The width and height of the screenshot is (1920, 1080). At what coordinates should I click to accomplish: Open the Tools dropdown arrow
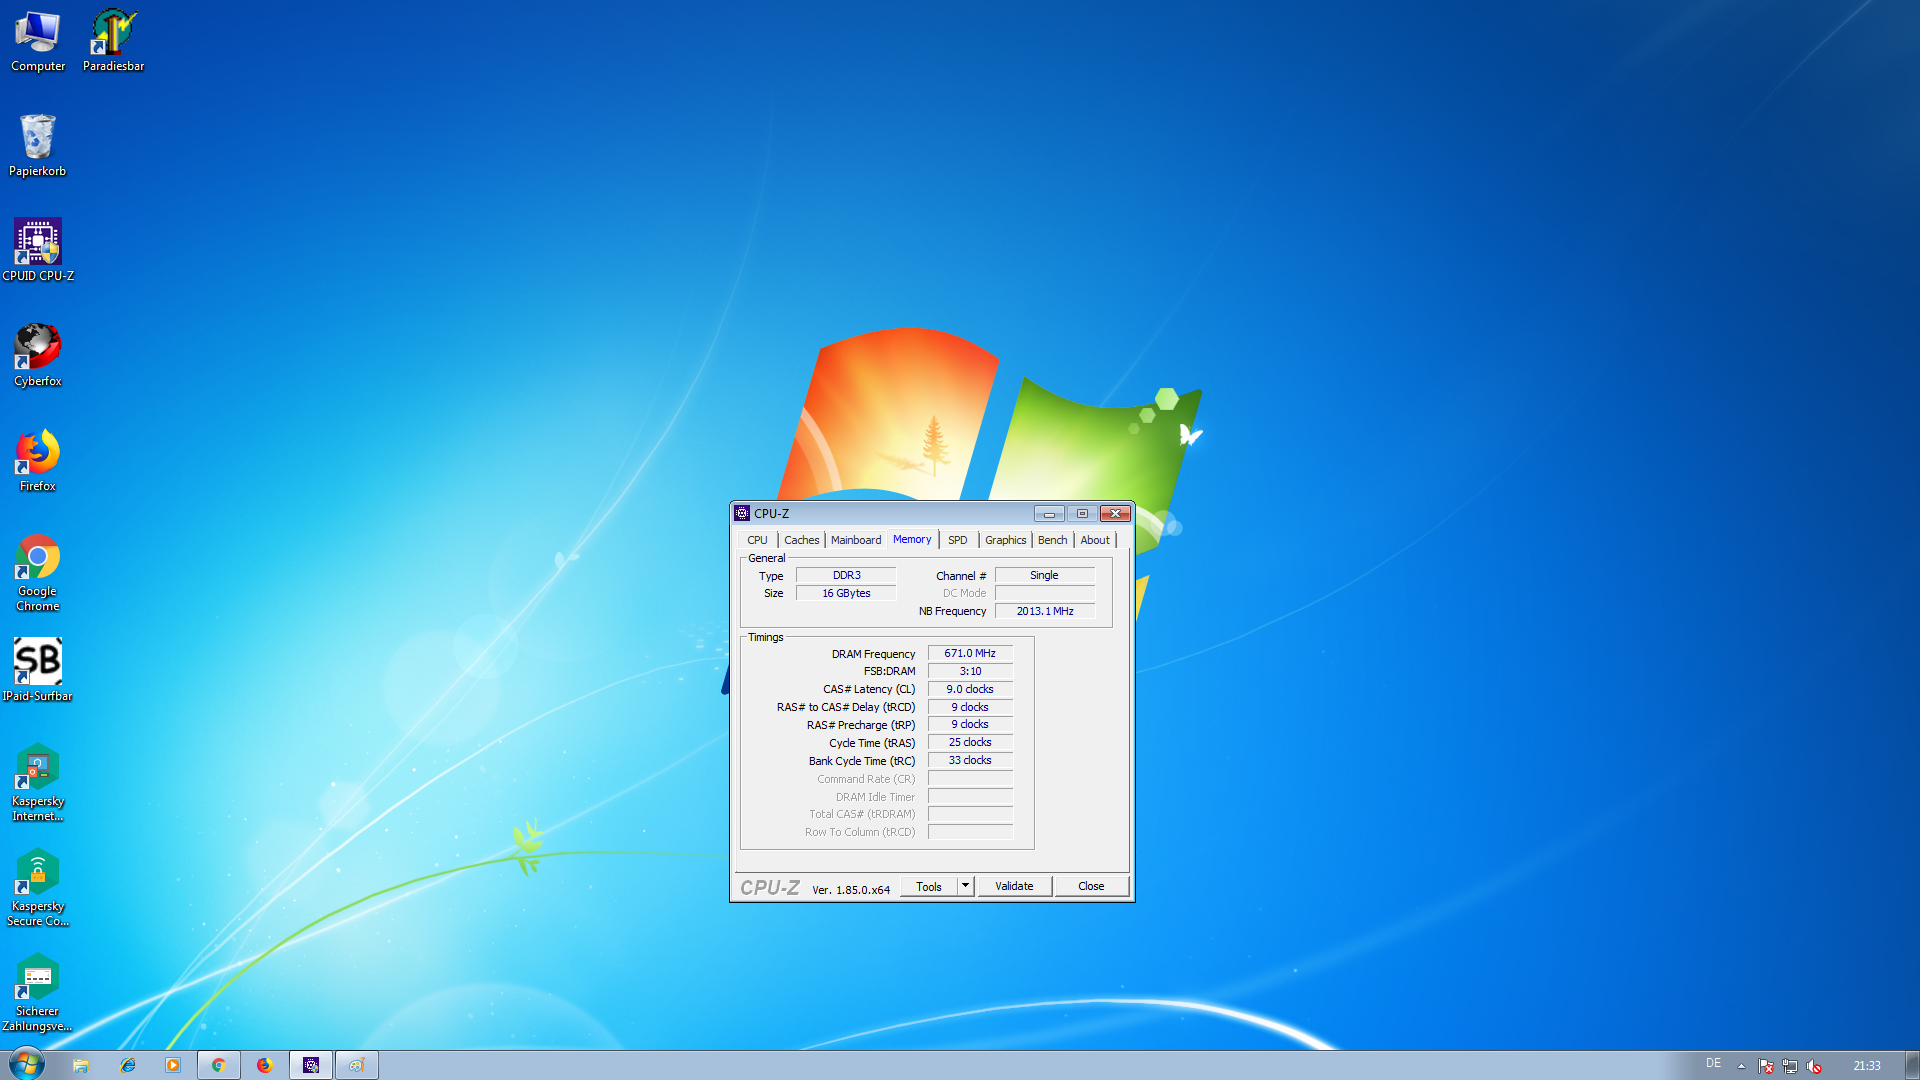click(965, 886)
